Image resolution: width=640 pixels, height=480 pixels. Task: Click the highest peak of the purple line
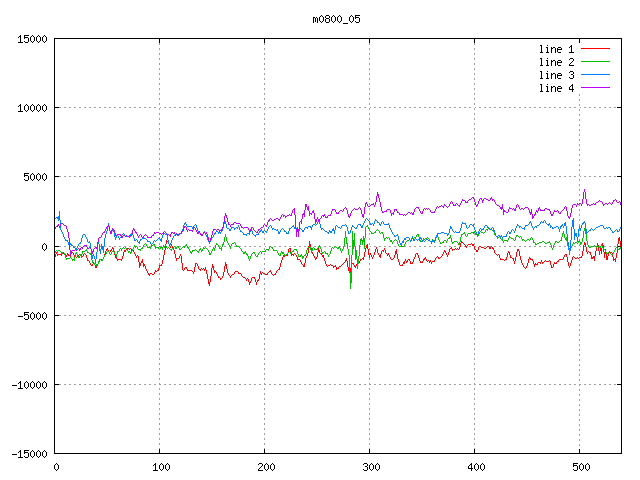point(584,190)
